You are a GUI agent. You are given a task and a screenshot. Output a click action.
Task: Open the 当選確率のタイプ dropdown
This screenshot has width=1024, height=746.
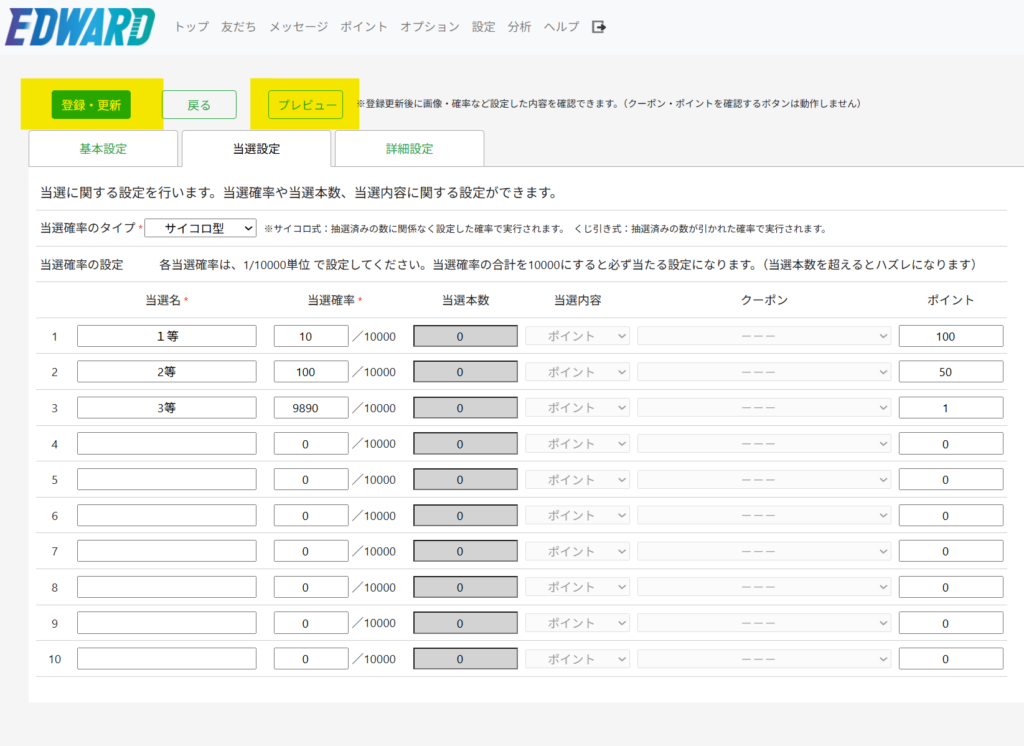[200, 228]
